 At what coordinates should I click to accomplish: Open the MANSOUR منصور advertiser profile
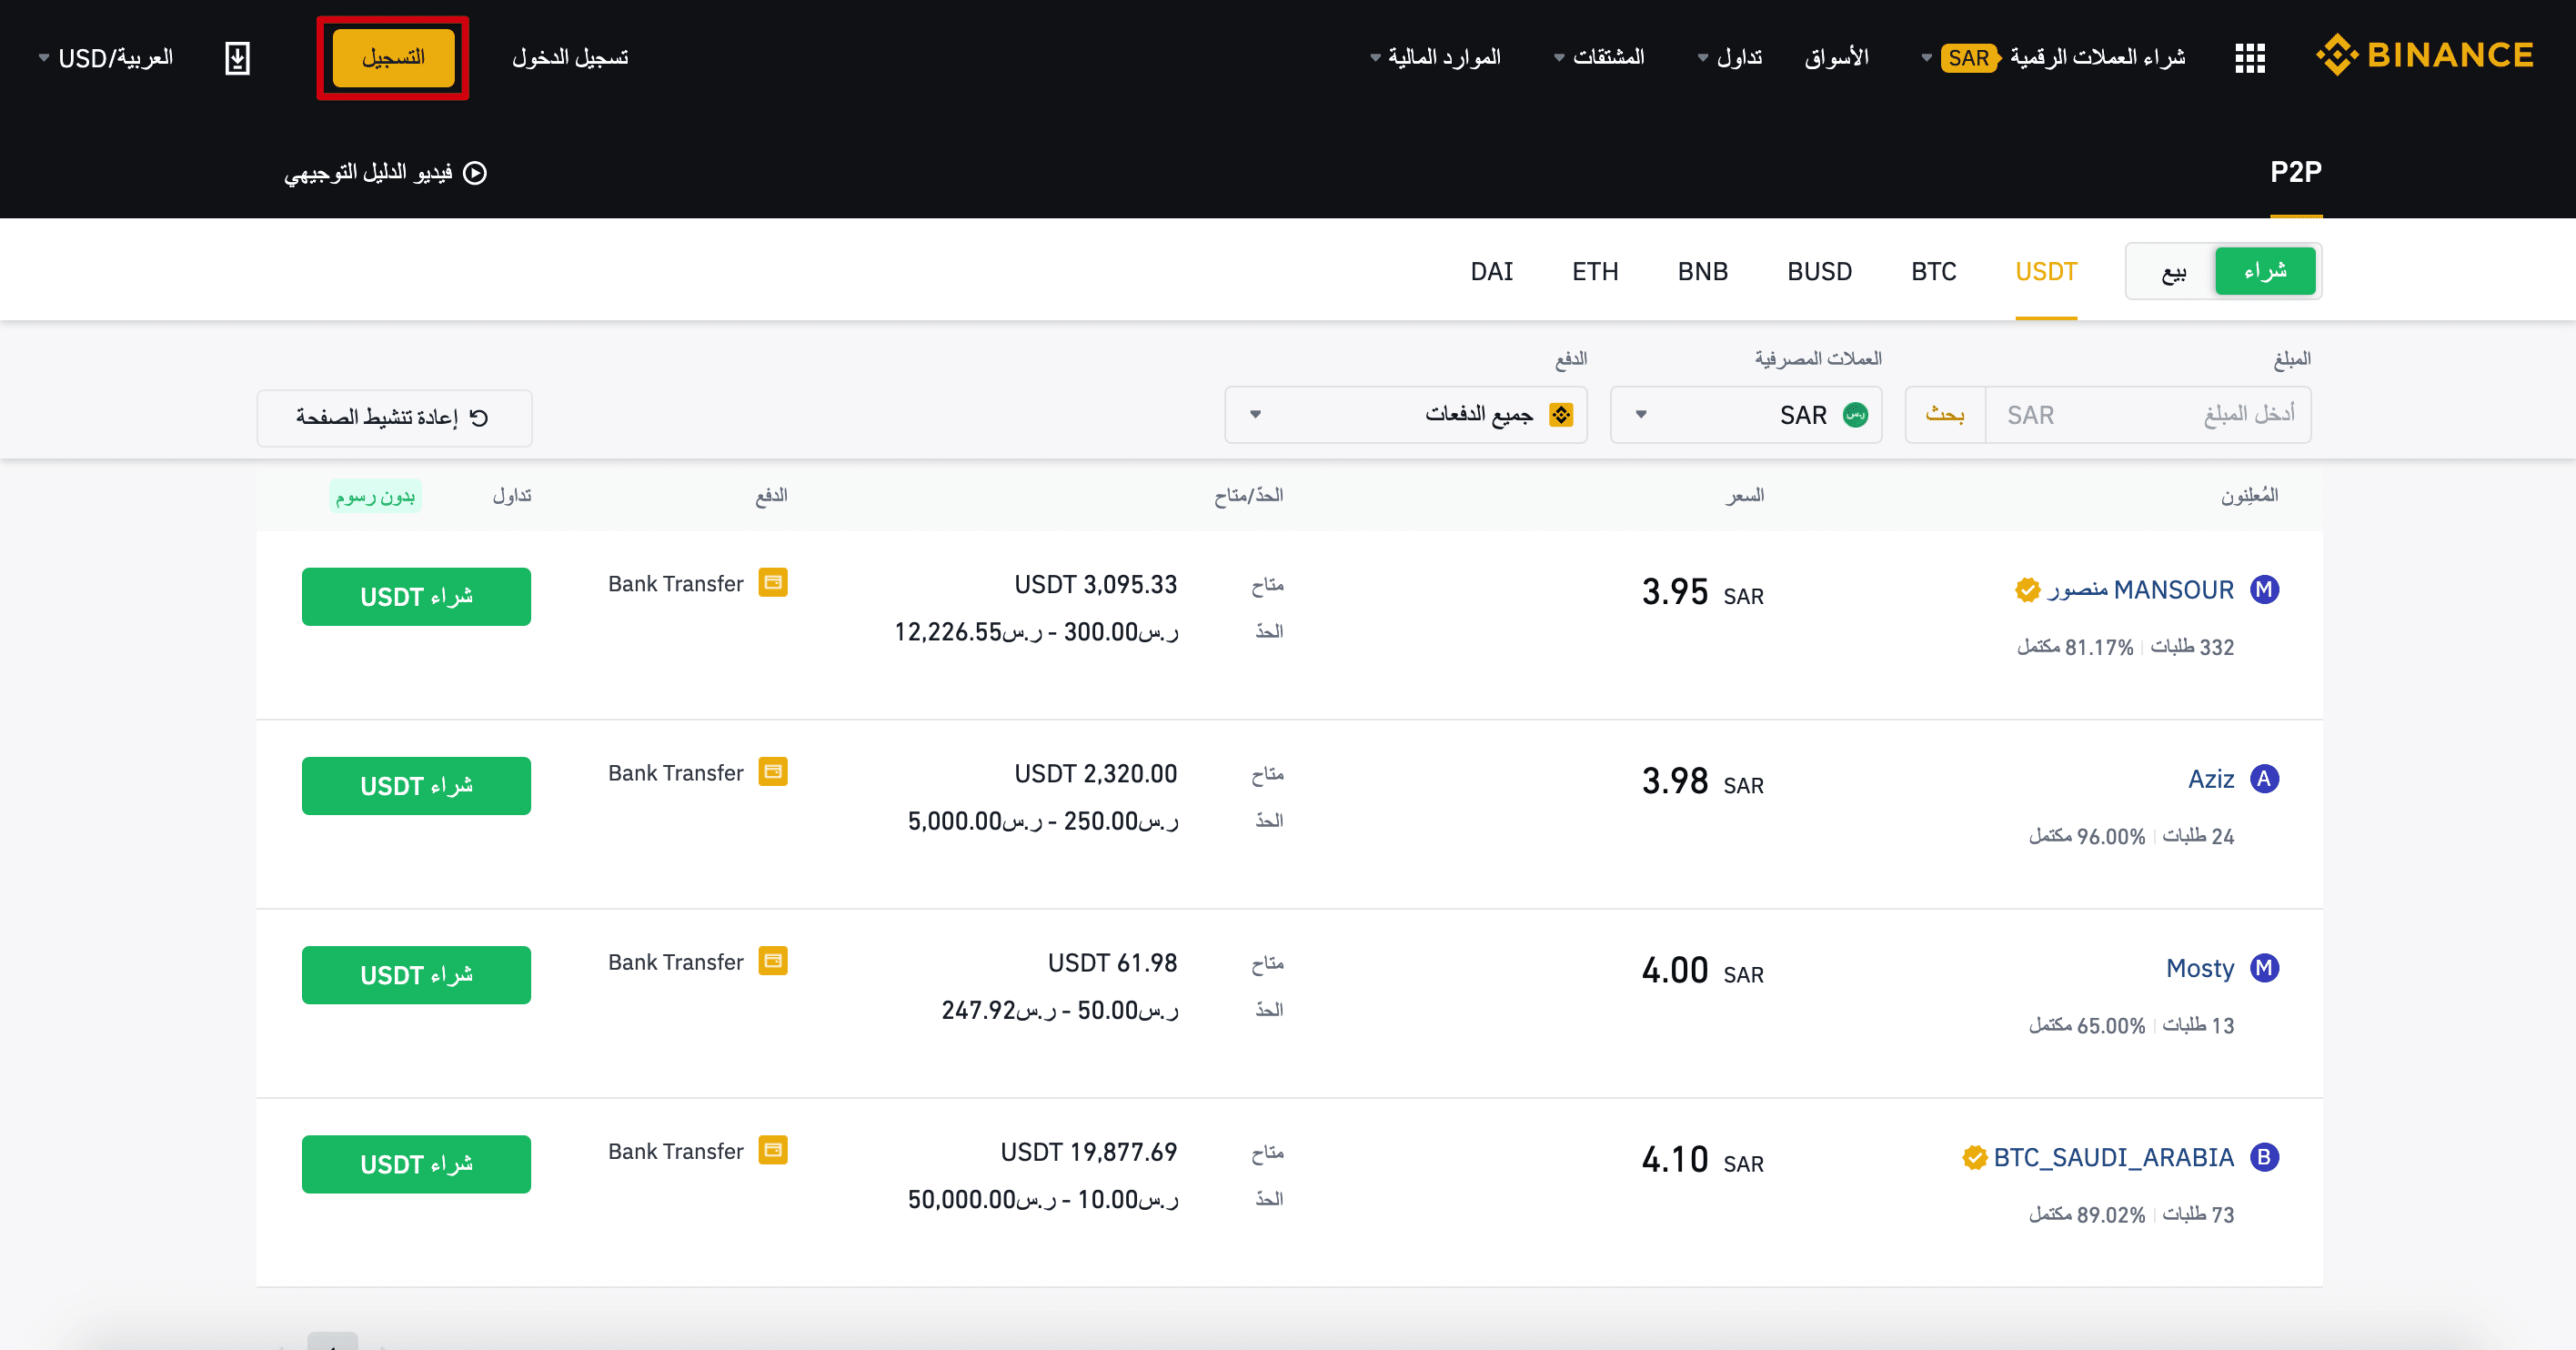click(x=2140, y=590)
